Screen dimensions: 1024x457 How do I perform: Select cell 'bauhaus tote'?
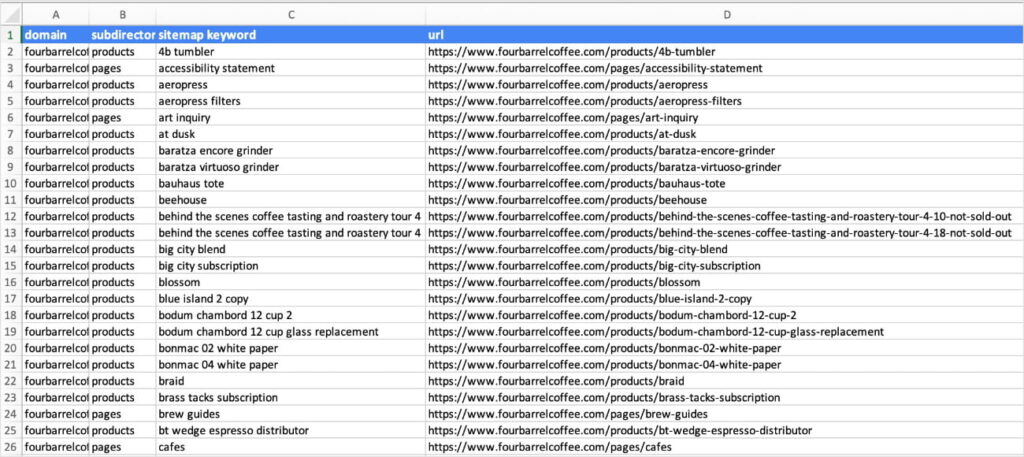291,183
